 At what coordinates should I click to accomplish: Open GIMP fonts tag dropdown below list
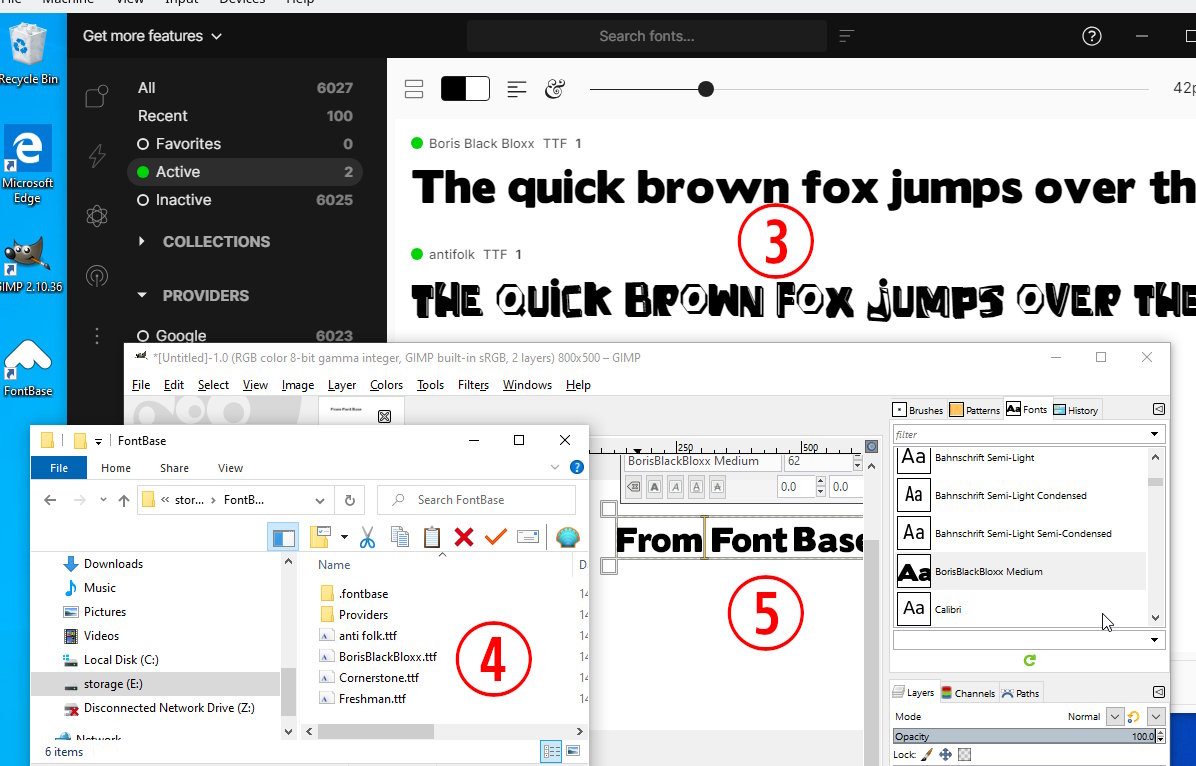coord(1154,639)
